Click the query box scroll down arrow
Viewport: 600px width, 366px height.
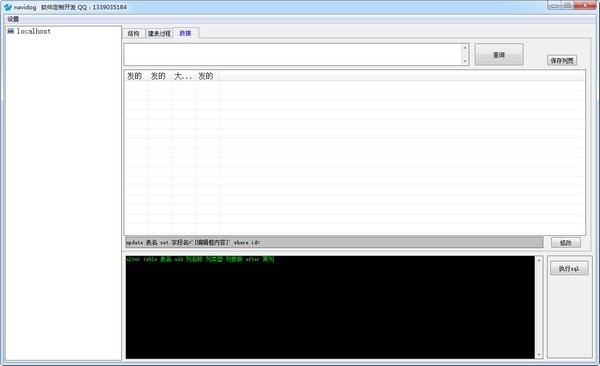pos(465,61)
